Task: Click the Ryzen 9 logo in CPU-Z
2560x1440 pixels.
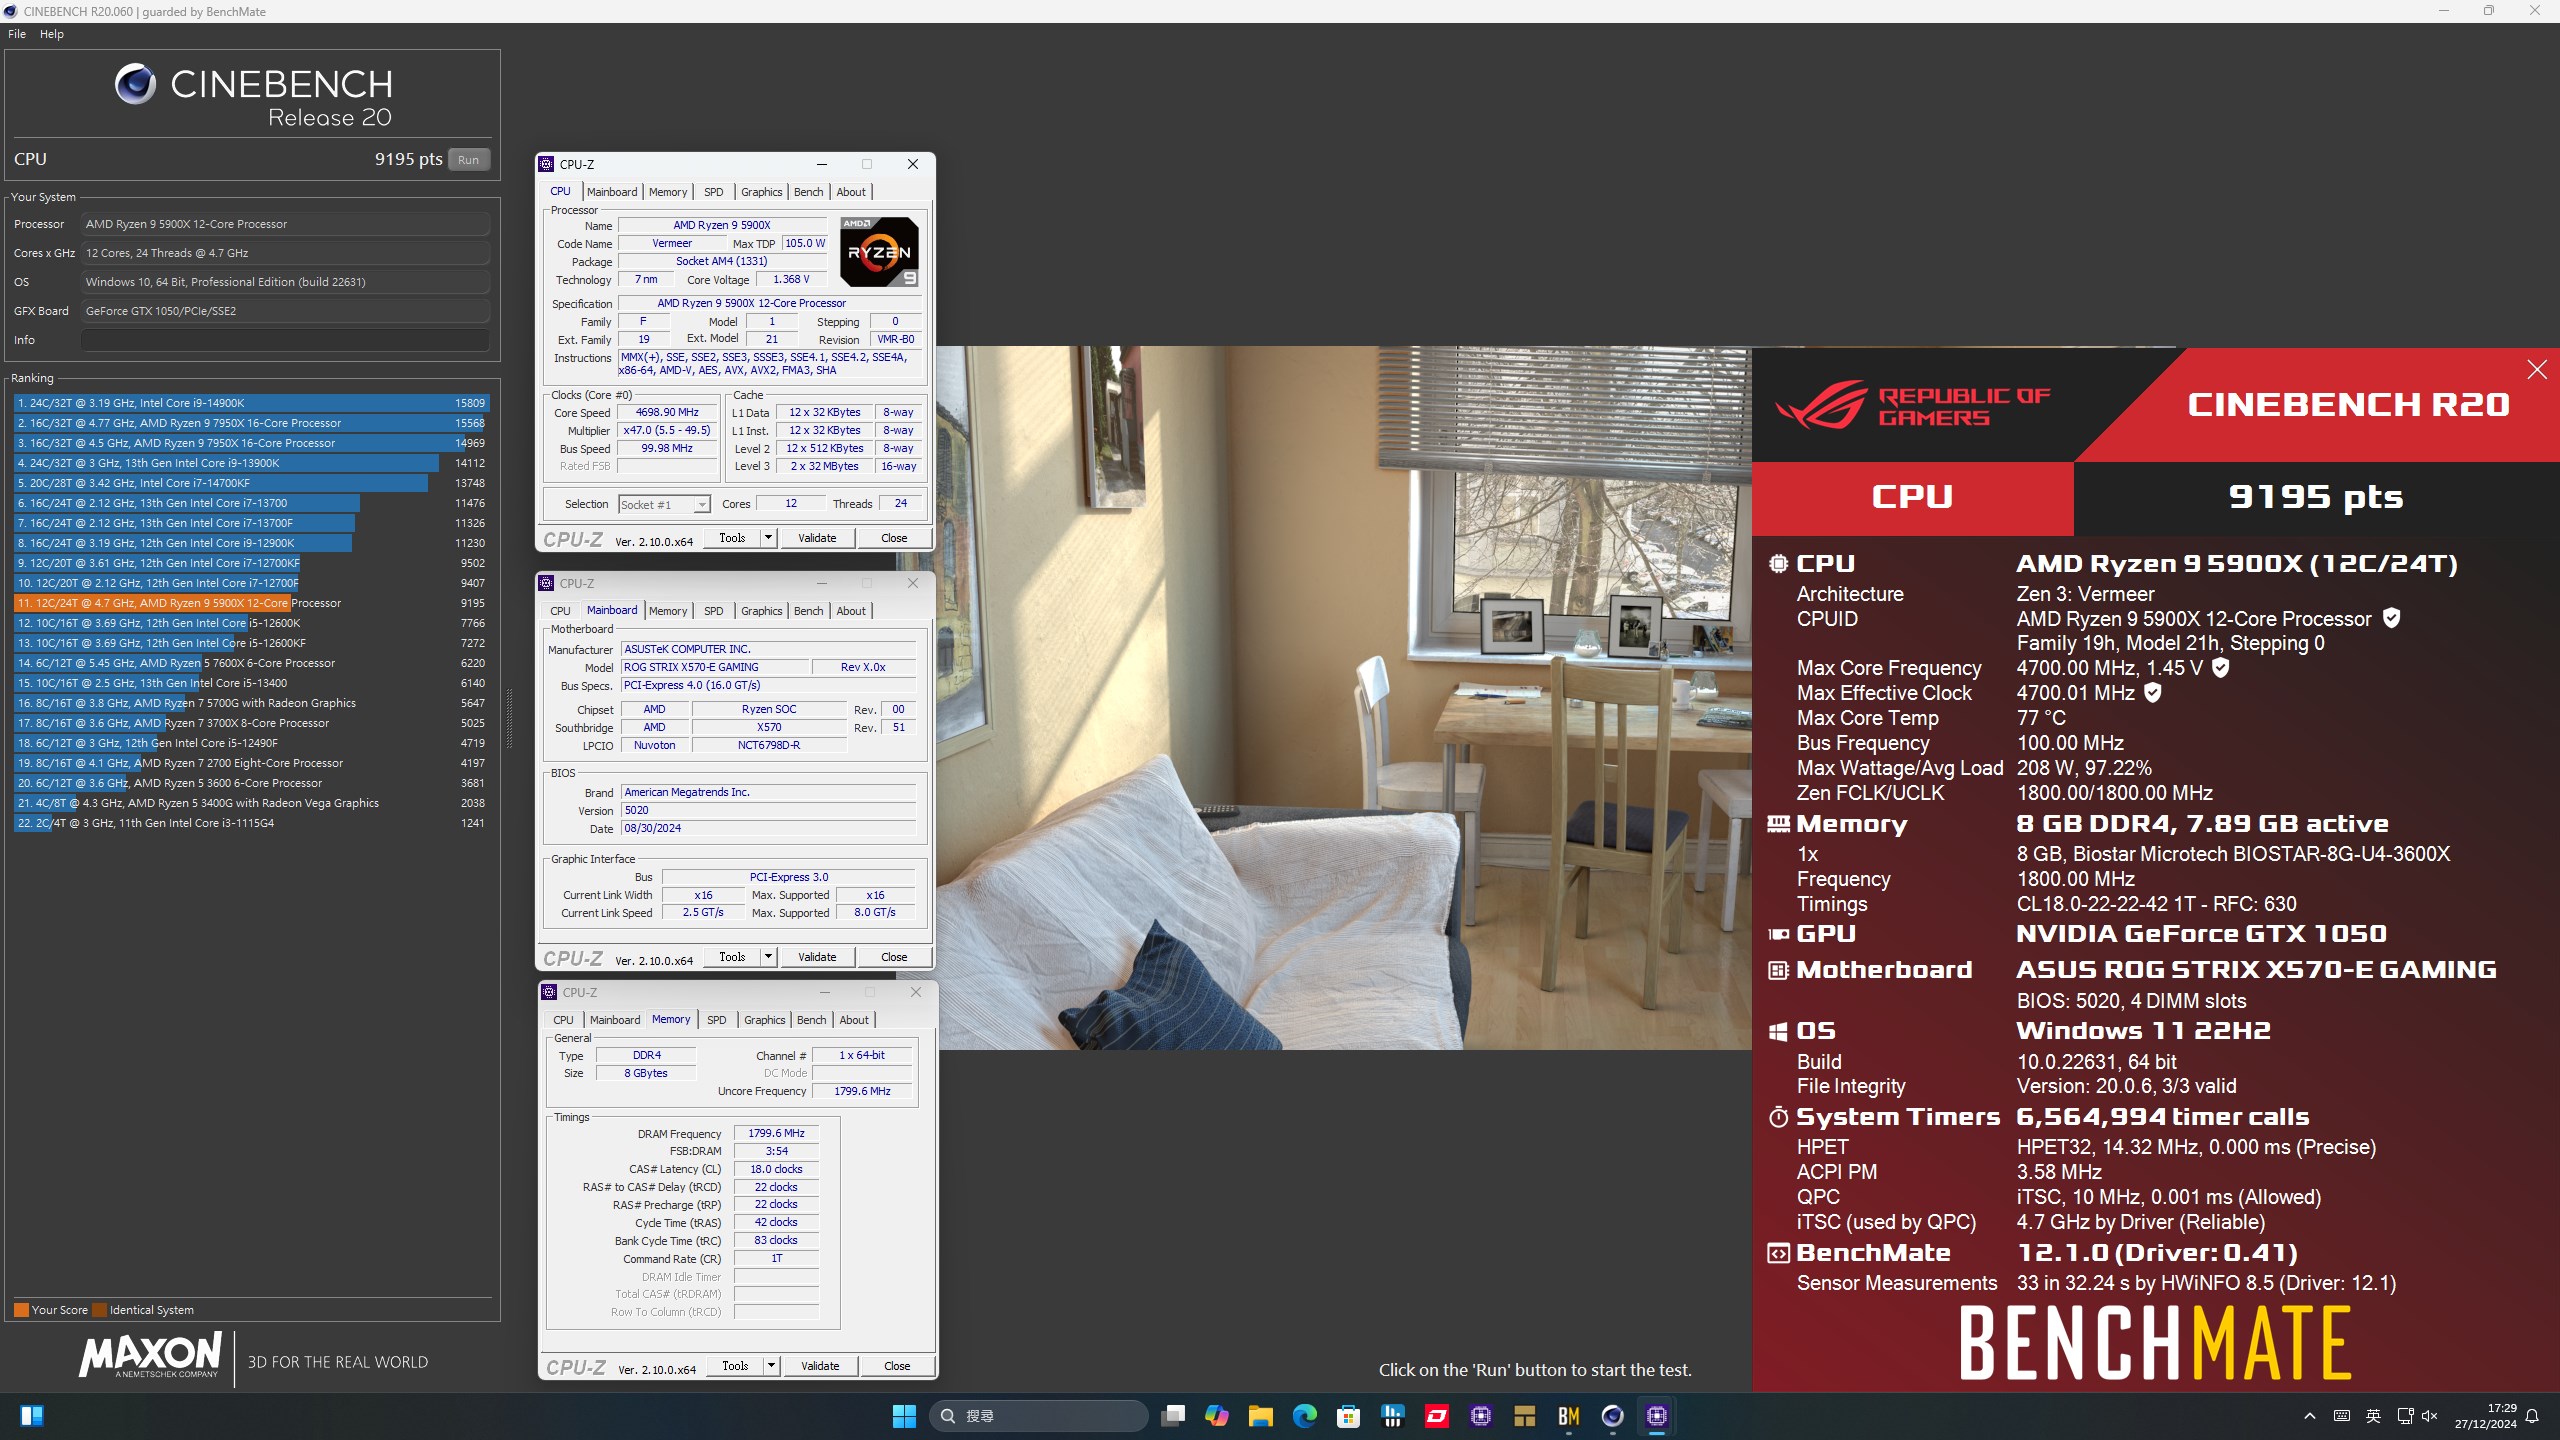Action: (879, 252)
